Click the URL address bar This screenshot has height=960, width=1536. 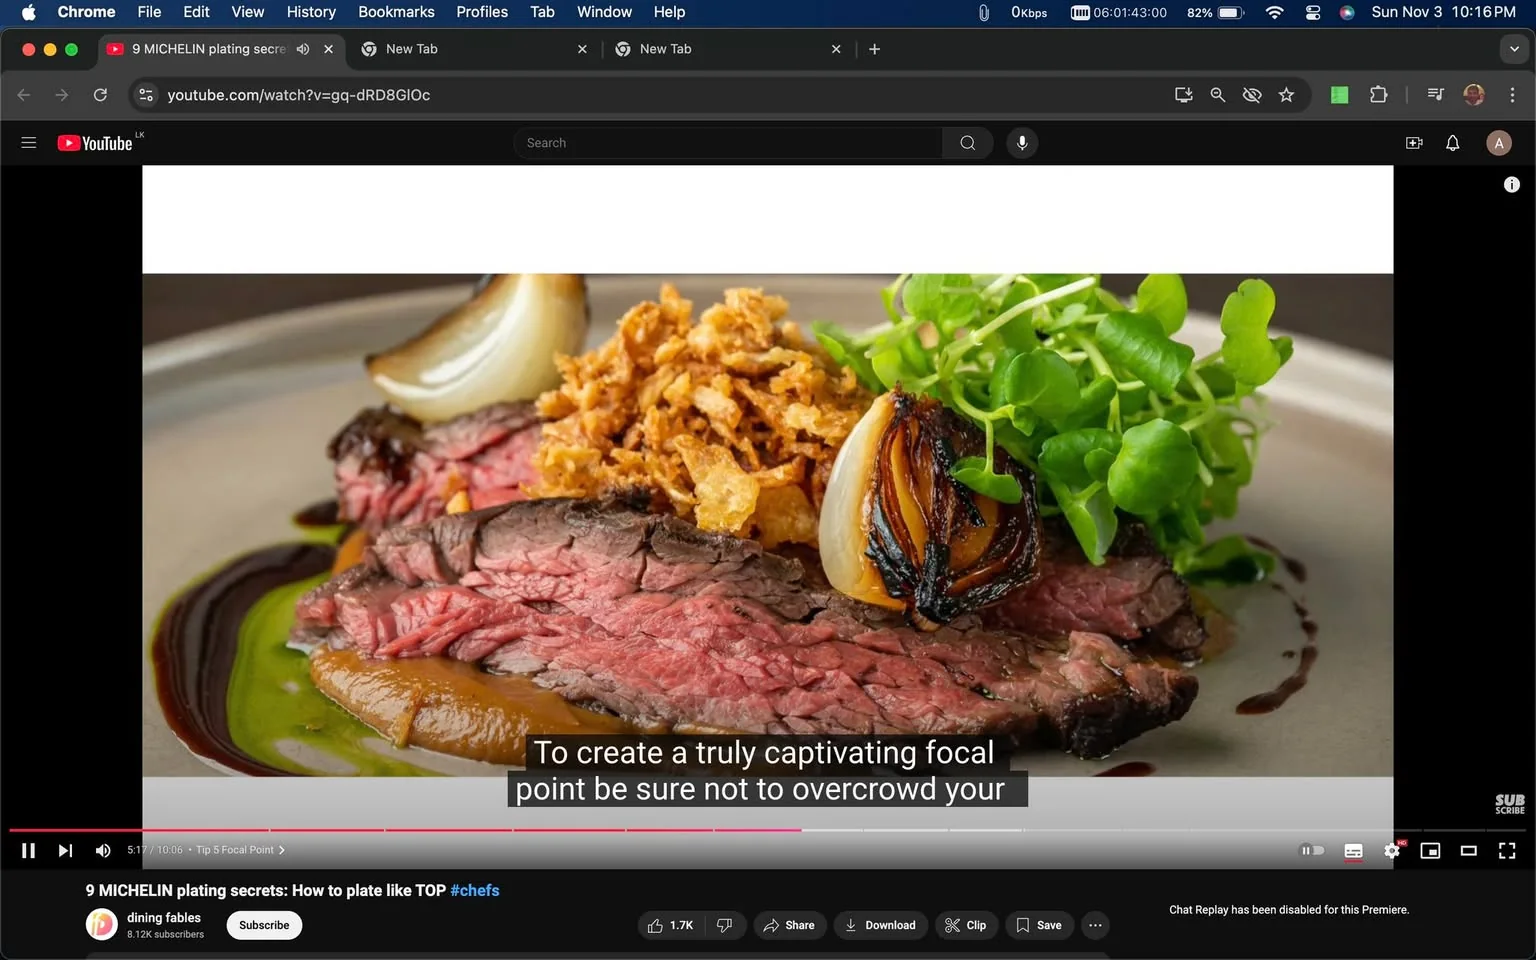(660, 95)
